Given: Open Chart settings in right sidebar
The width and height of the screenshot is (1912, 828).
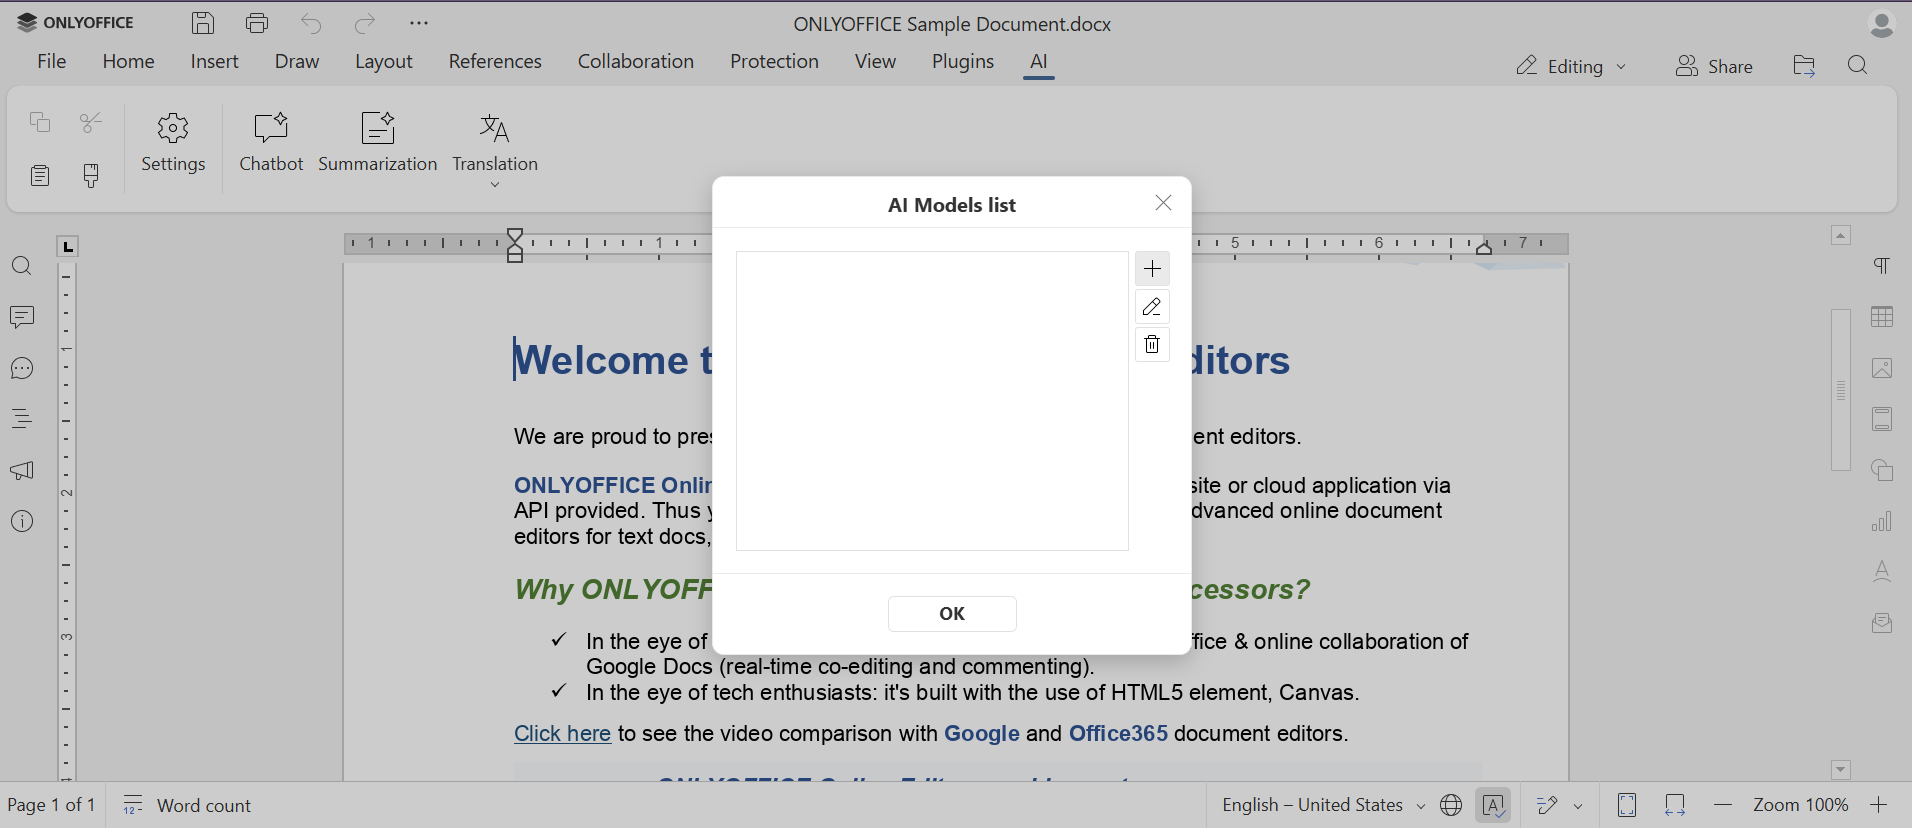Looking at the screenshot, I should pyautogui.click(x=1882, y=521).
